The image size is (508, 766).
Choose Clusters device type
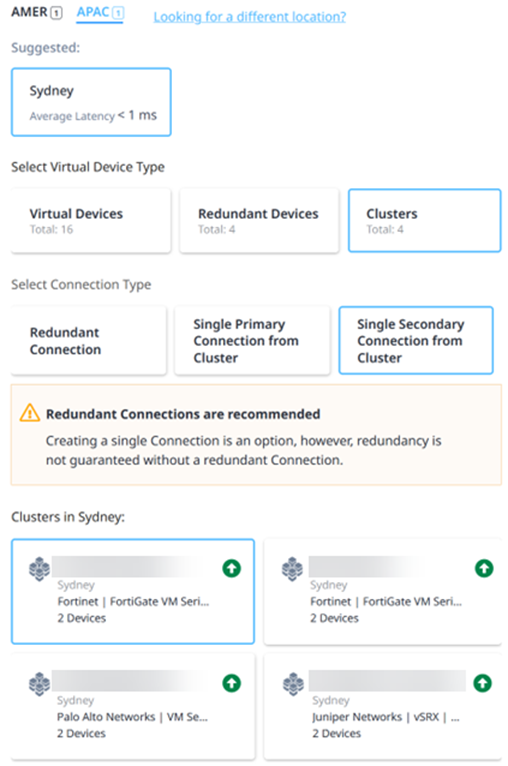point(424,221)
